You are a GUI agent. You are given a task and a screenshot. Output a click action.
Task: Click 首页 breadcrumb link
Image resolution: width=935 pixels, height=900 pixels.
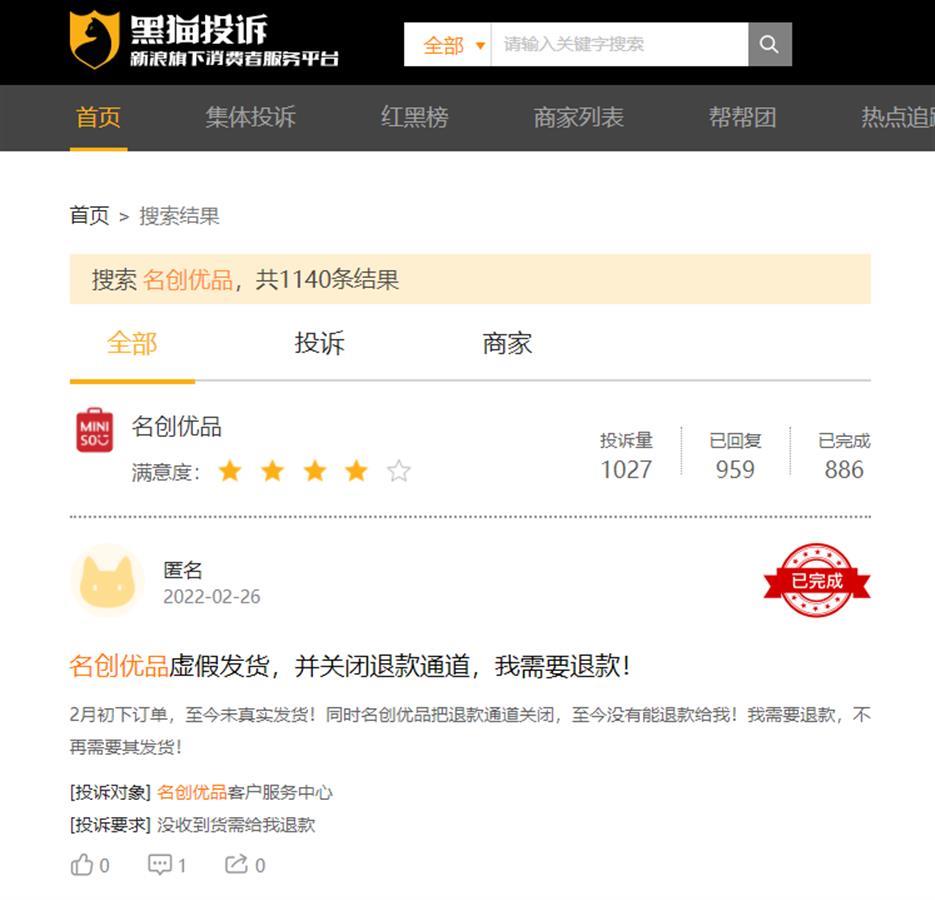coord(89,215)
